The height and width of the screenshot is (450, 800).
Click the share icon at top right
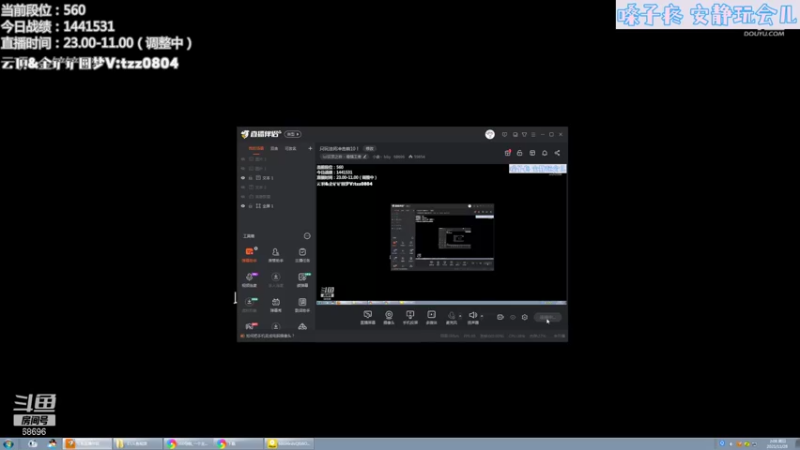(557, 153)
